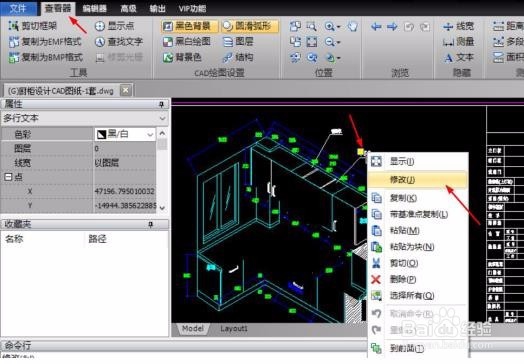Click the 路径 column header
524x364 pixels.
tap(97, 239)
